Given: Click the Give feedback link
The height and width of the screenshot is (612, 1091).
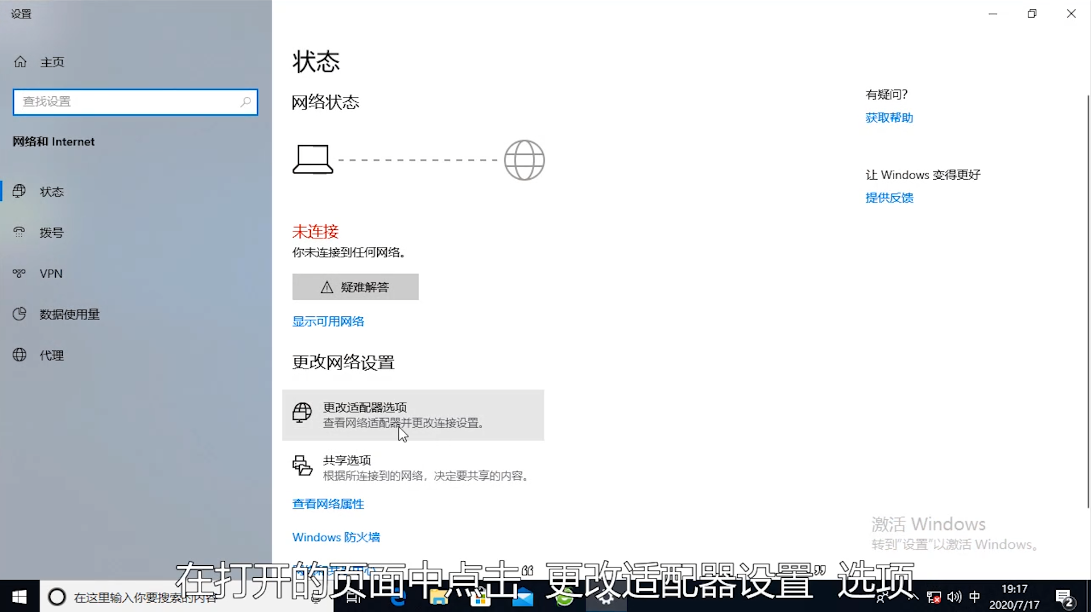Looking at the screenshot, I should click(x=889, y=198).
